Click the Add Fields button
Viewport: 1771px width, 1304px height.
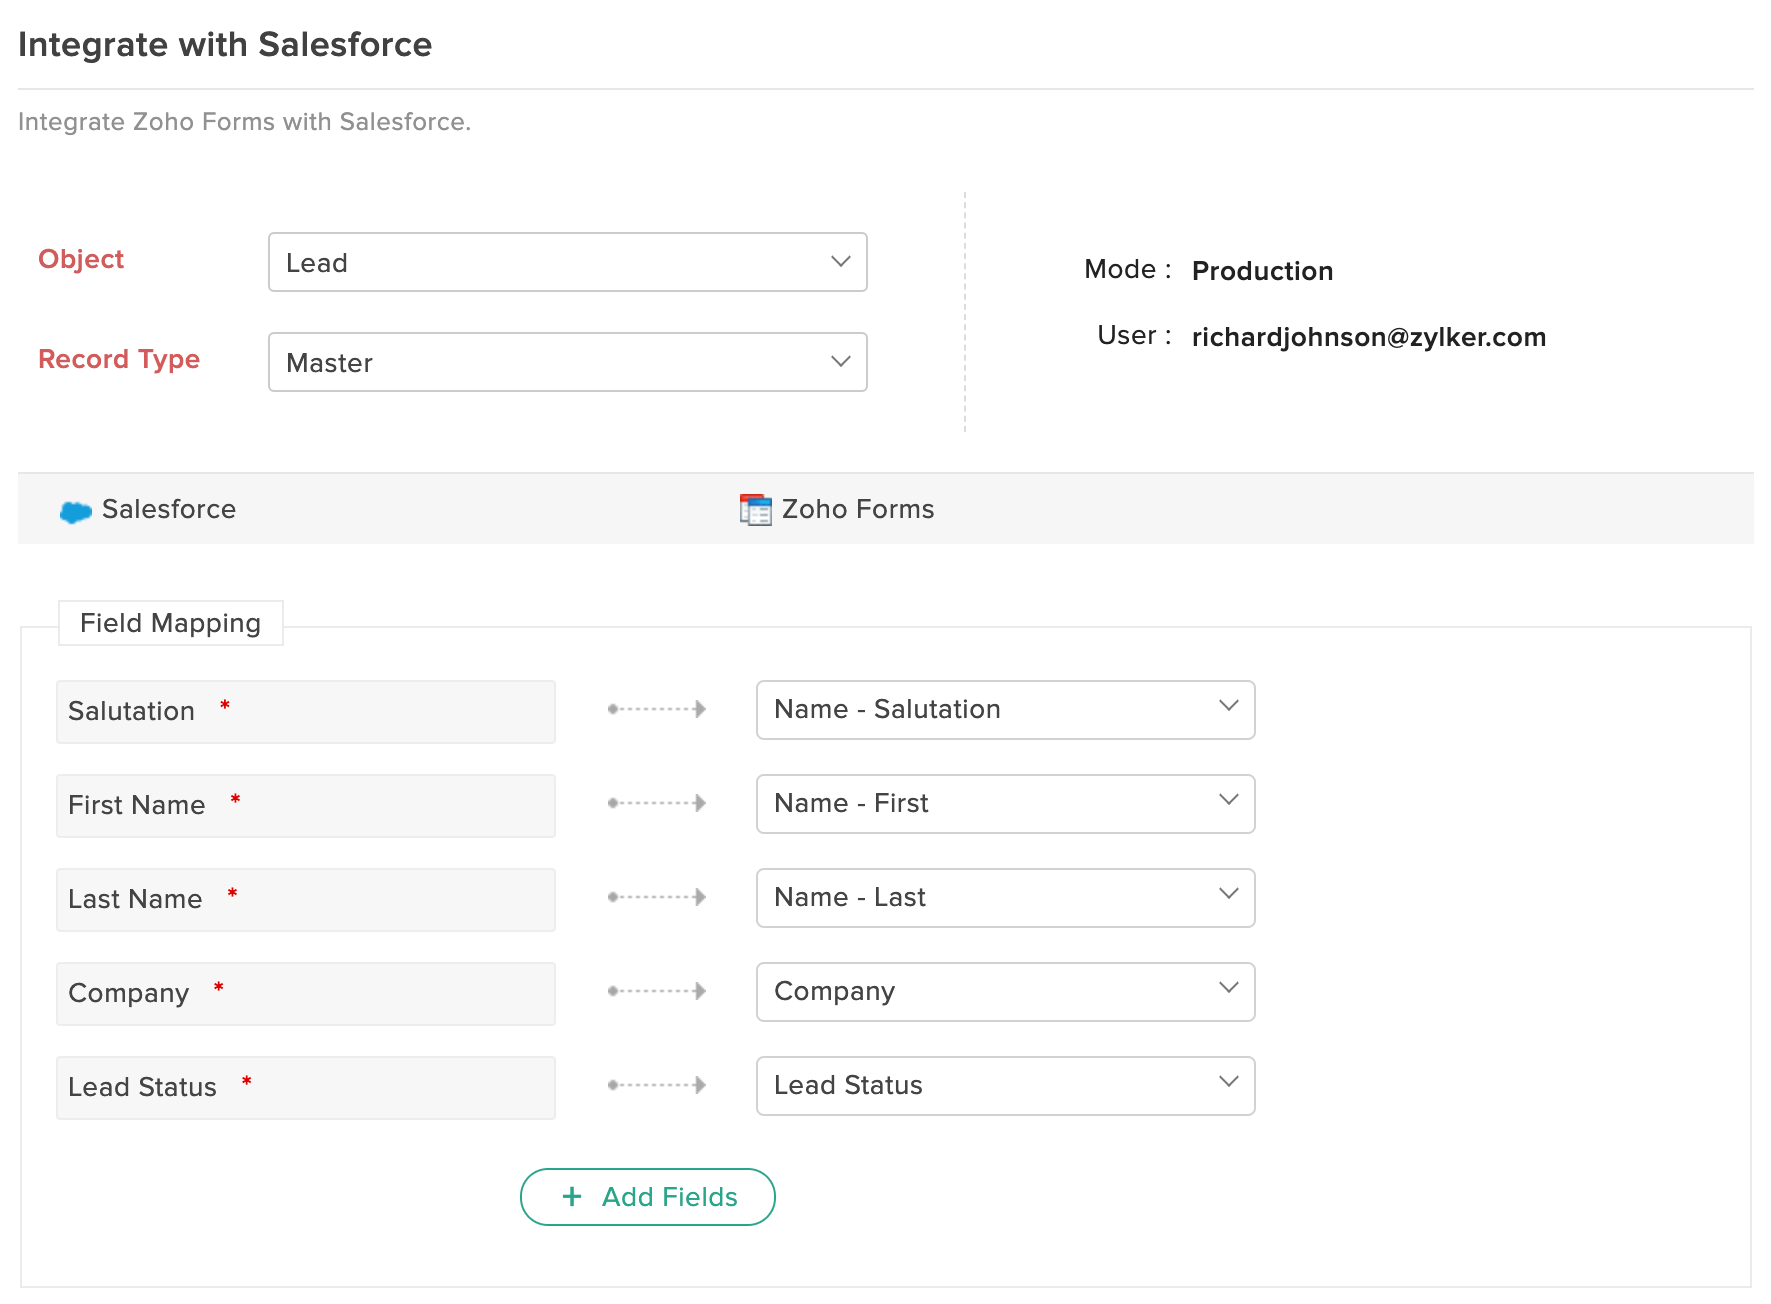click(x=647, y=1196)
